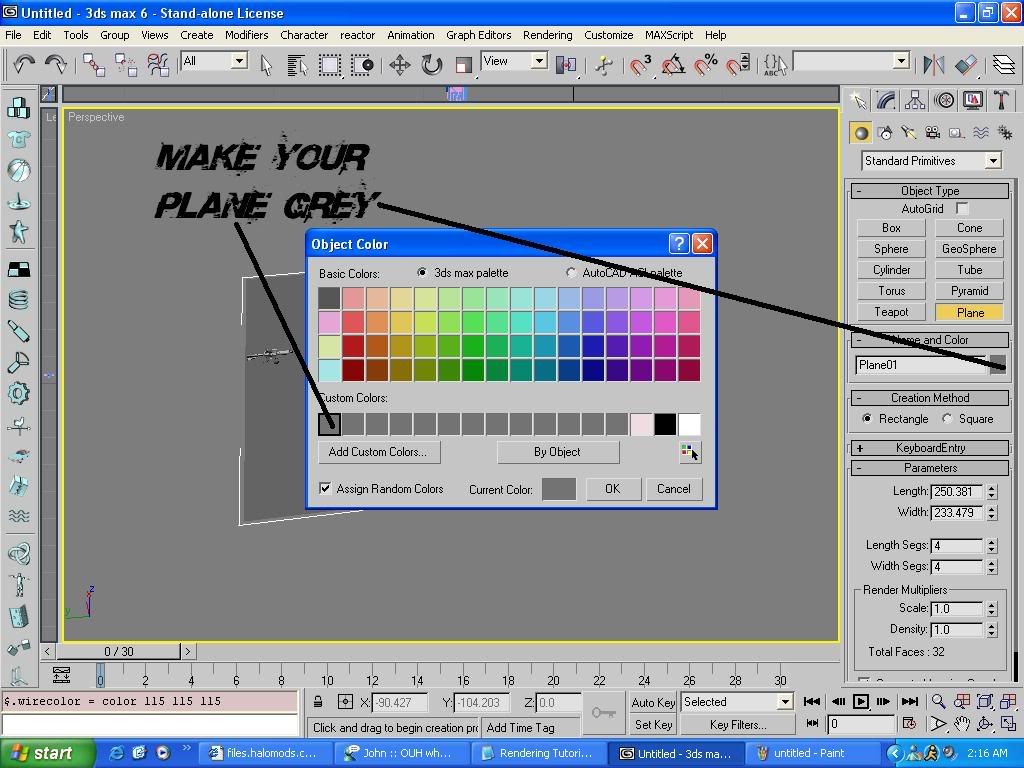1024x768 pixels.
Task: Activate the Select and Uniform Scale tool
Action: (x=464, y=65)
